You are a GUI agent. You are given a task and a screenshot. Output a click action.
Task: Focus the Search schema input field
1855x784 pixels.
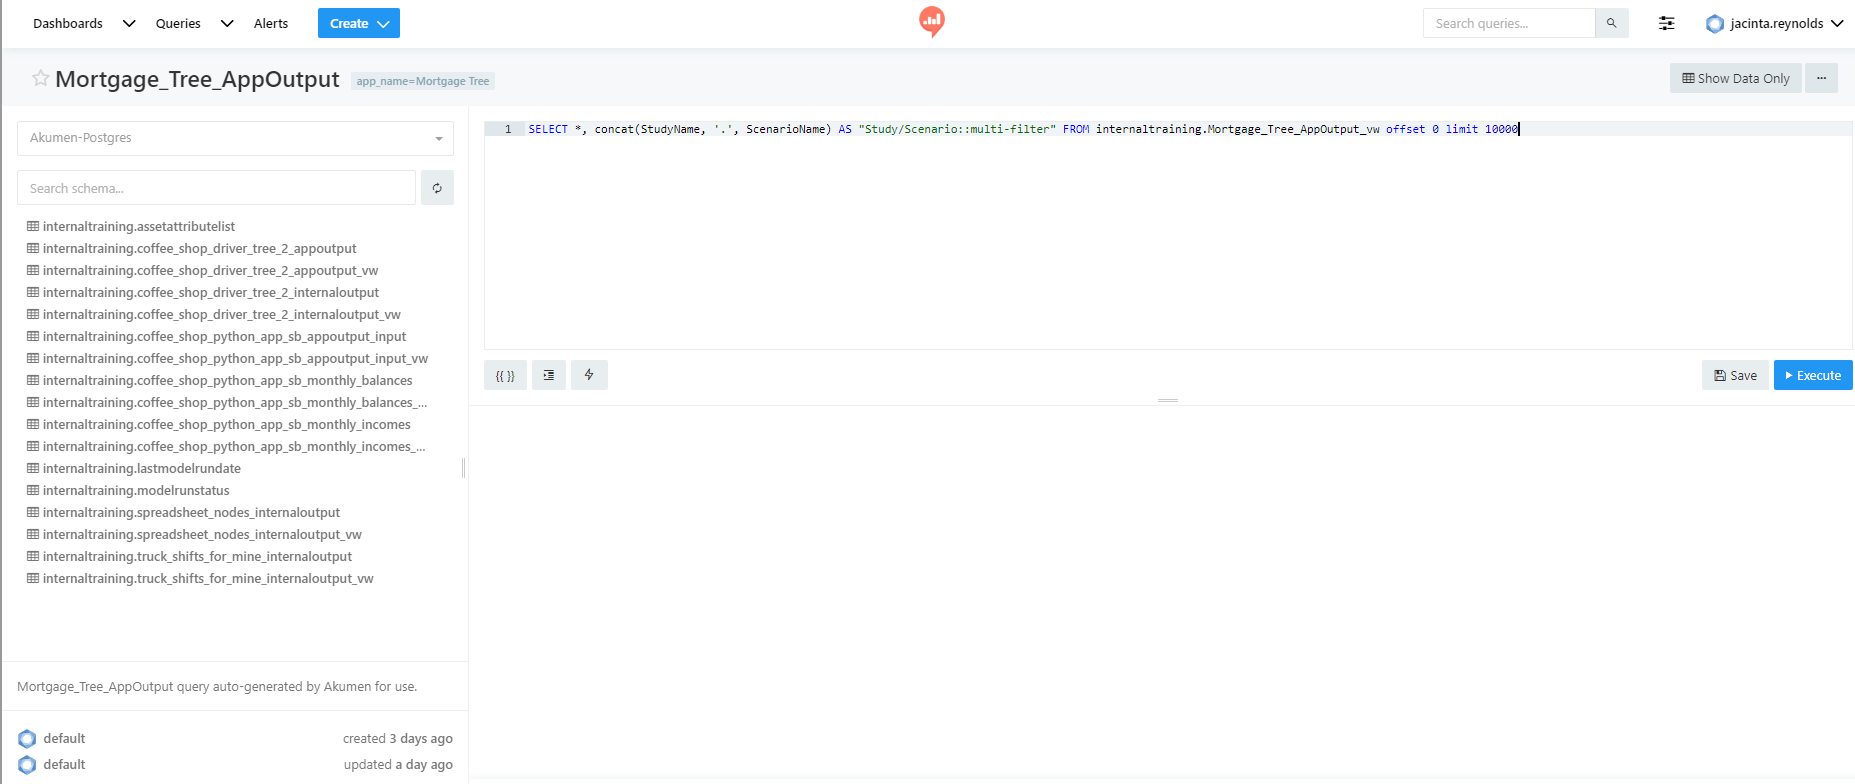pyautogui.click(x=216, y=188)
